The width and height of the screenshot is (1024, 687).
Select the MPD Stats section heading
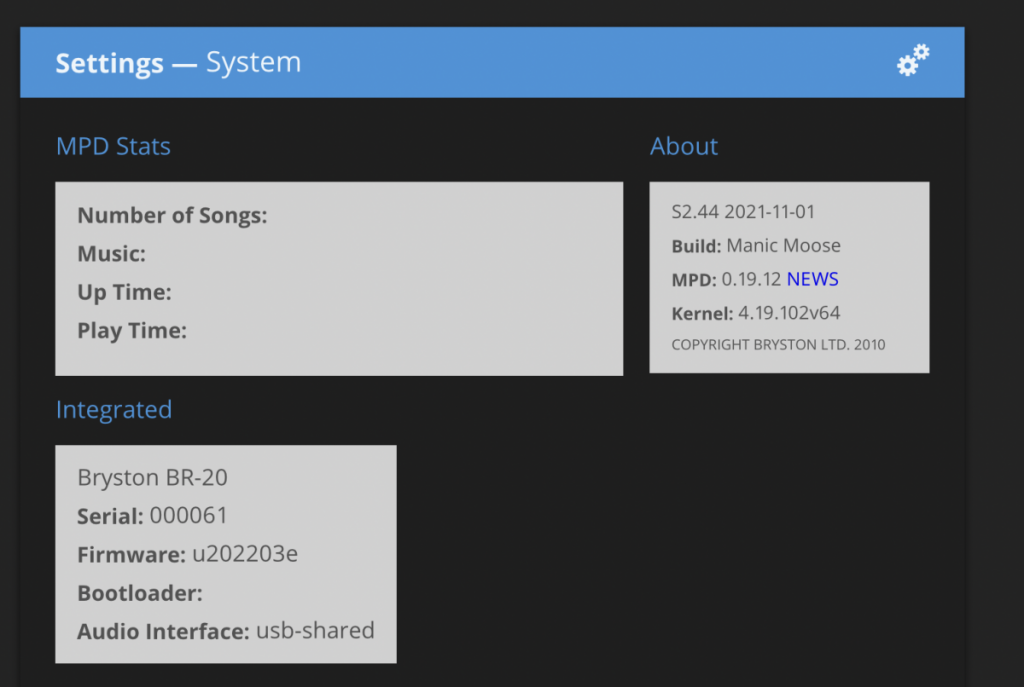pyautogui.click(x=113, y=146)
